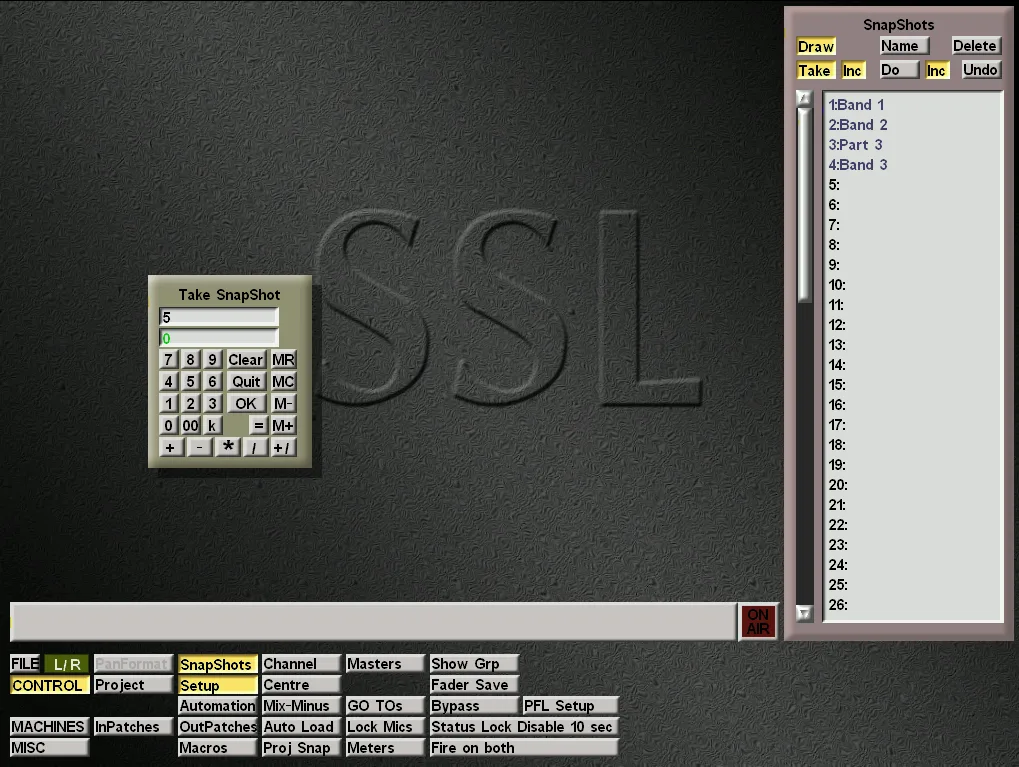Click the divide (/) key
This screenshot has height=767, width=1019.
pos(255,447)
